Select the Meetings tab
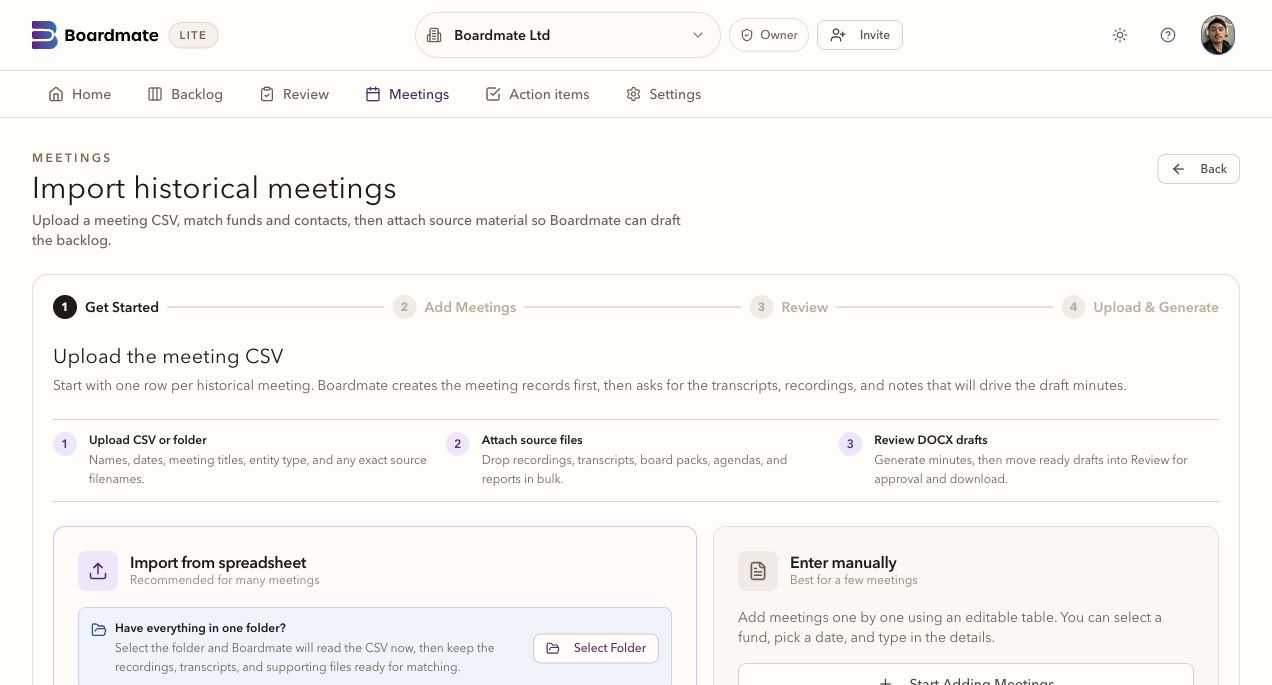Image resolution: width=1272 pixels, height=685 pixels. pyautogui.click(x=407, y=94)
